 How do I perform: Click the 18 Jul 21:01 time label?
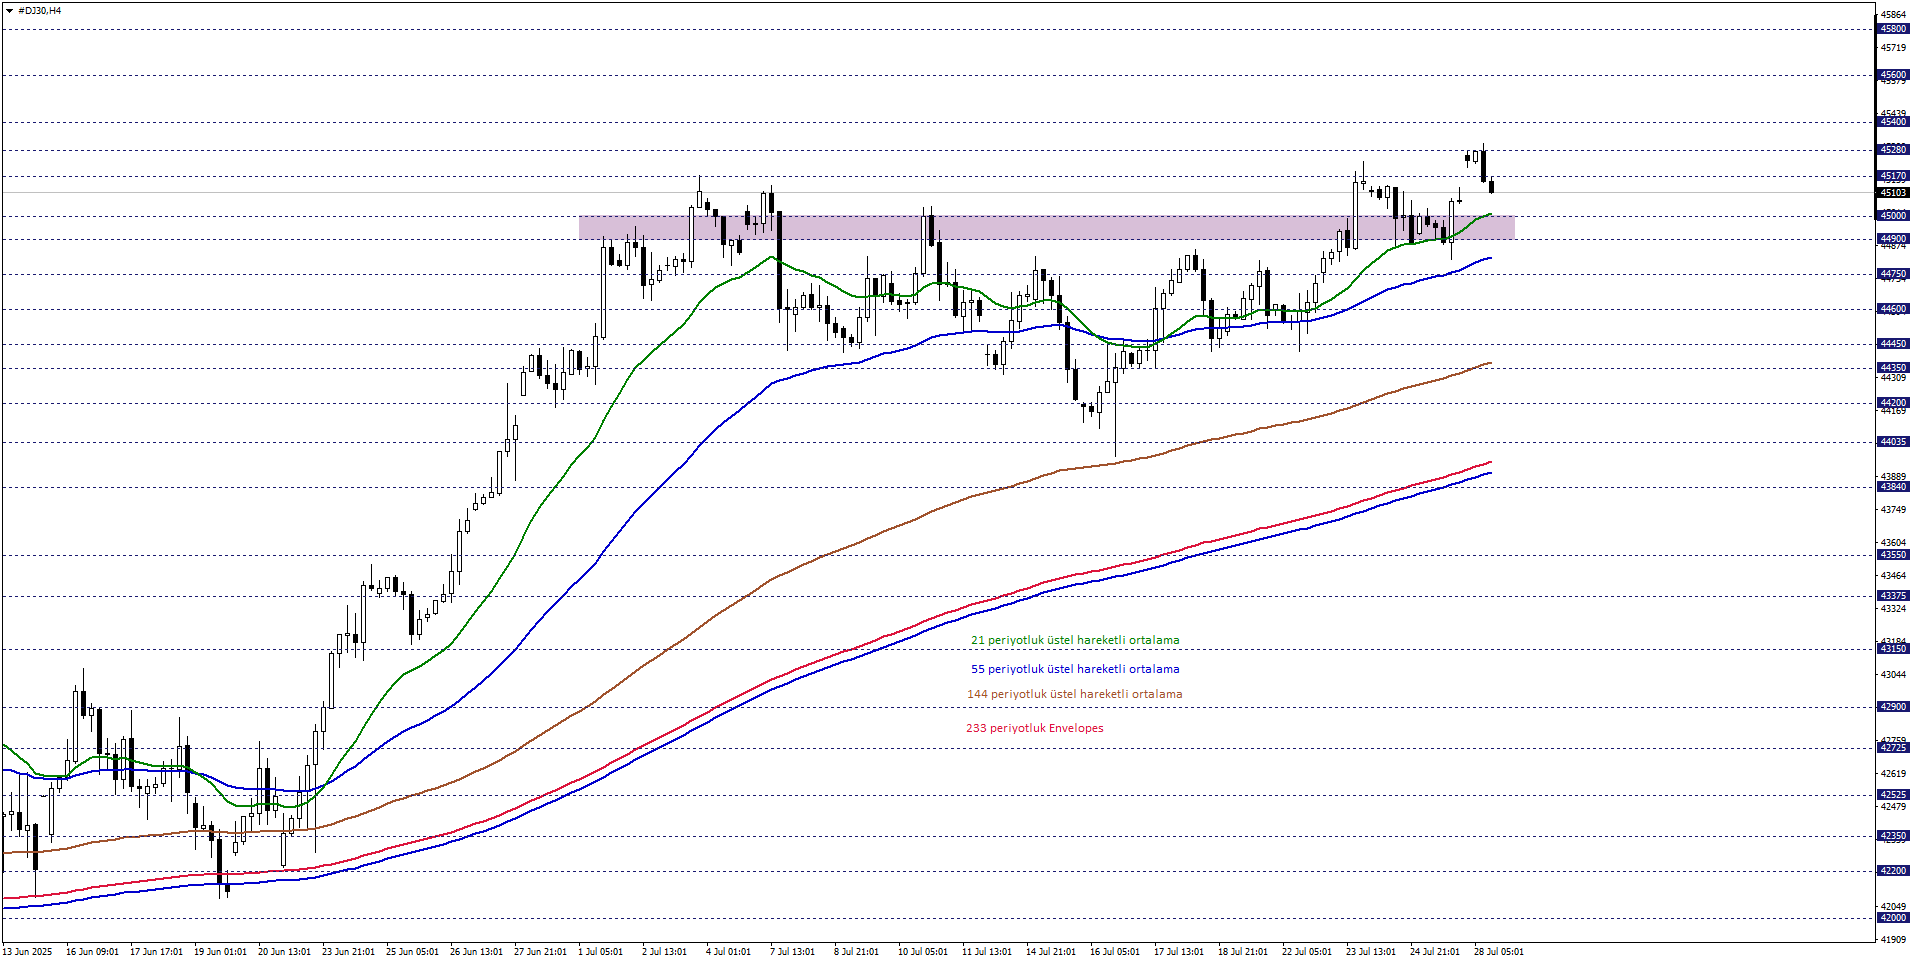pyautogui.click(x=1243, y=952)
